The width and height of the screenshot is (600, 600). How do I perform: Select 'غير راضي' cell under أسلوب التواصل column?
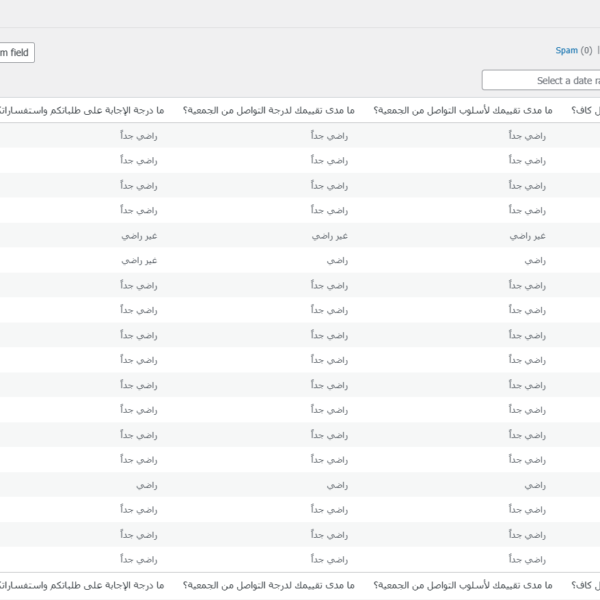click(527, 236)
